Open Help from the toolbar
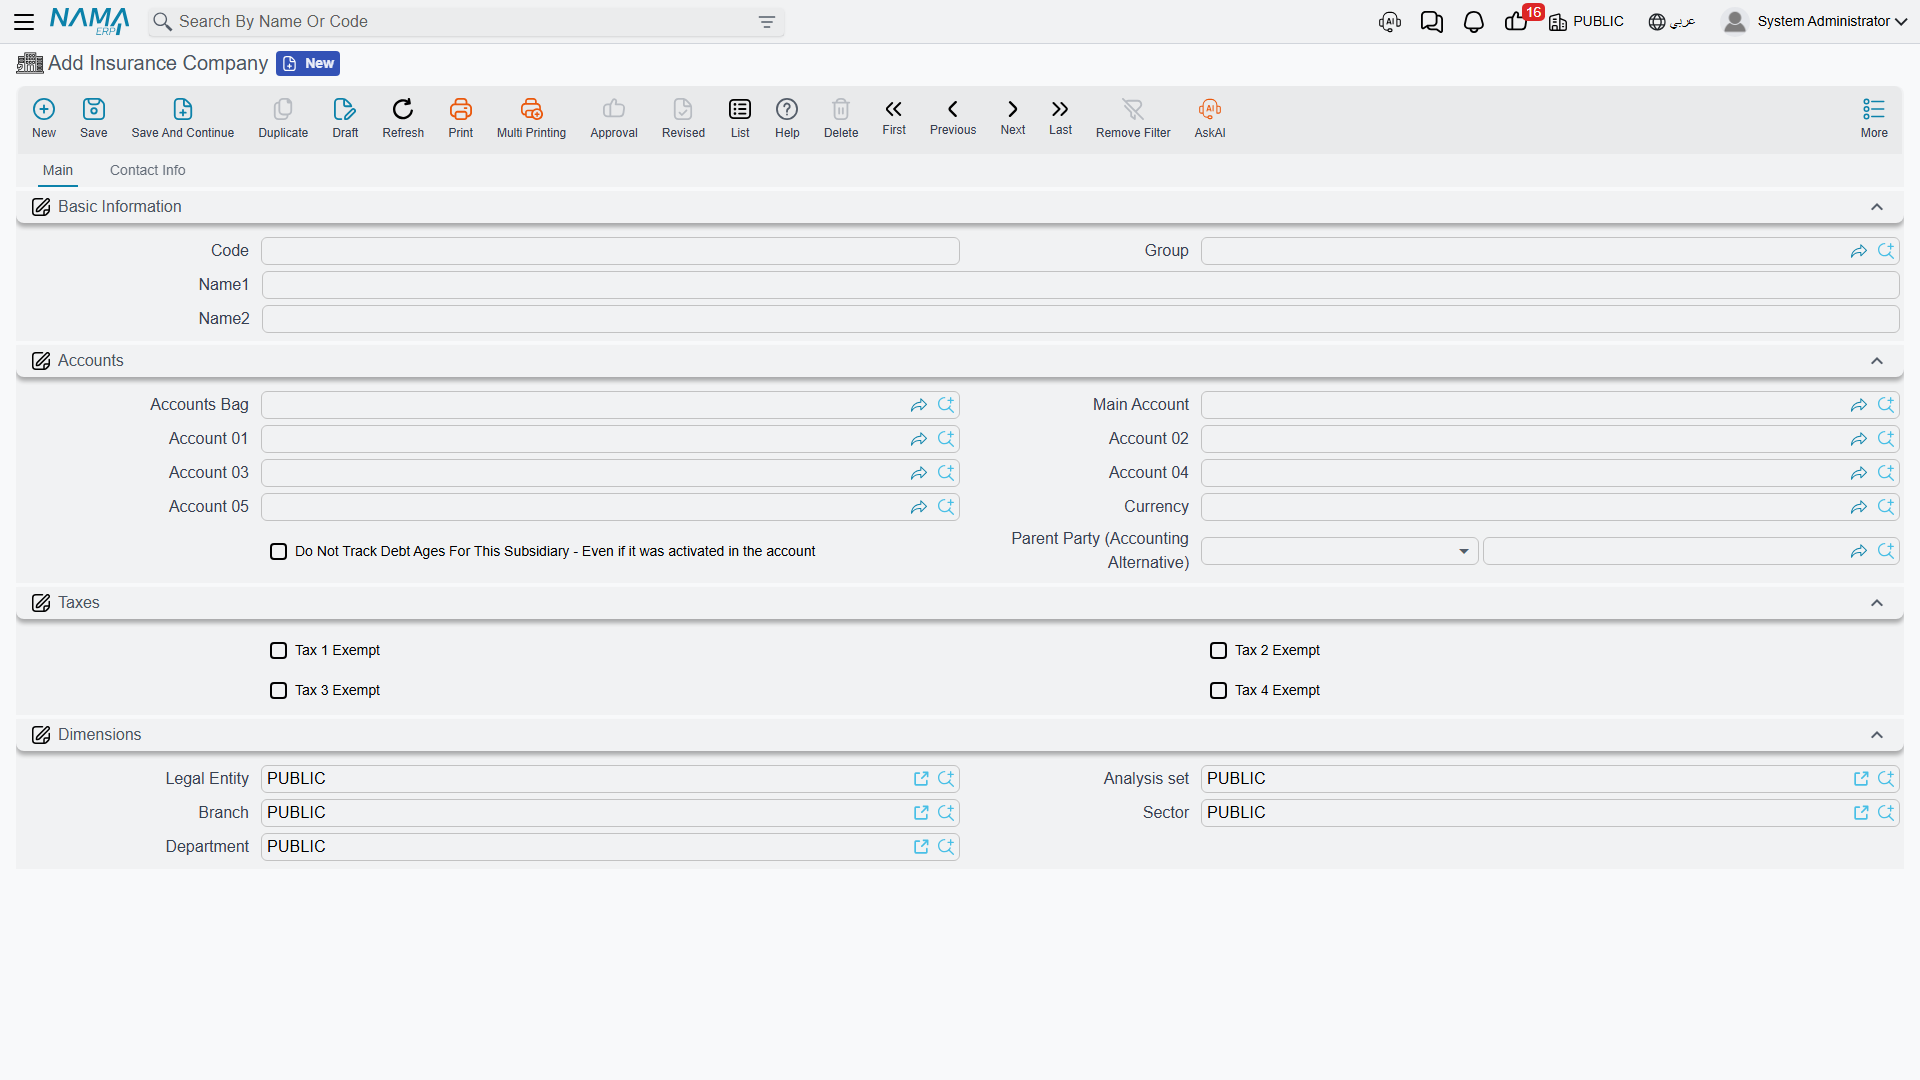The image size is (1920, 1080). 787,118
